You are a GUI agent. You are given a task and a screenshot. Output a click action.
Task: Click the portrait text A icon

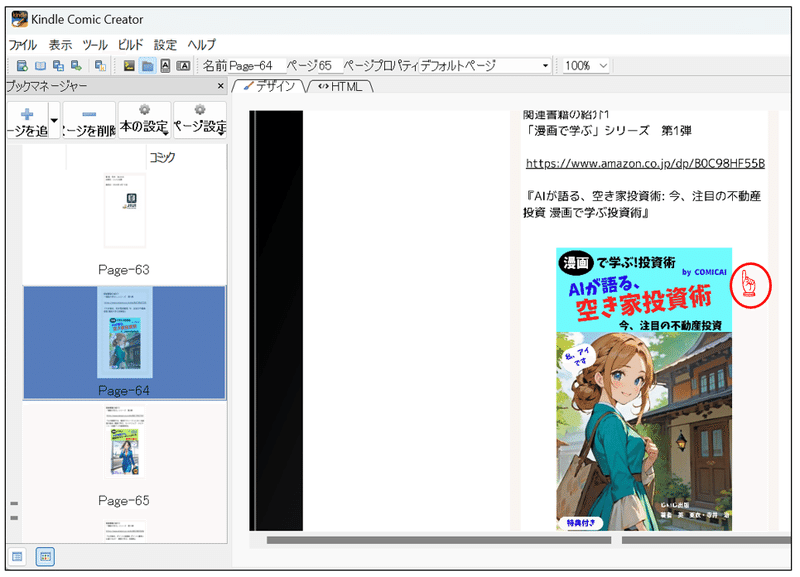165,66
